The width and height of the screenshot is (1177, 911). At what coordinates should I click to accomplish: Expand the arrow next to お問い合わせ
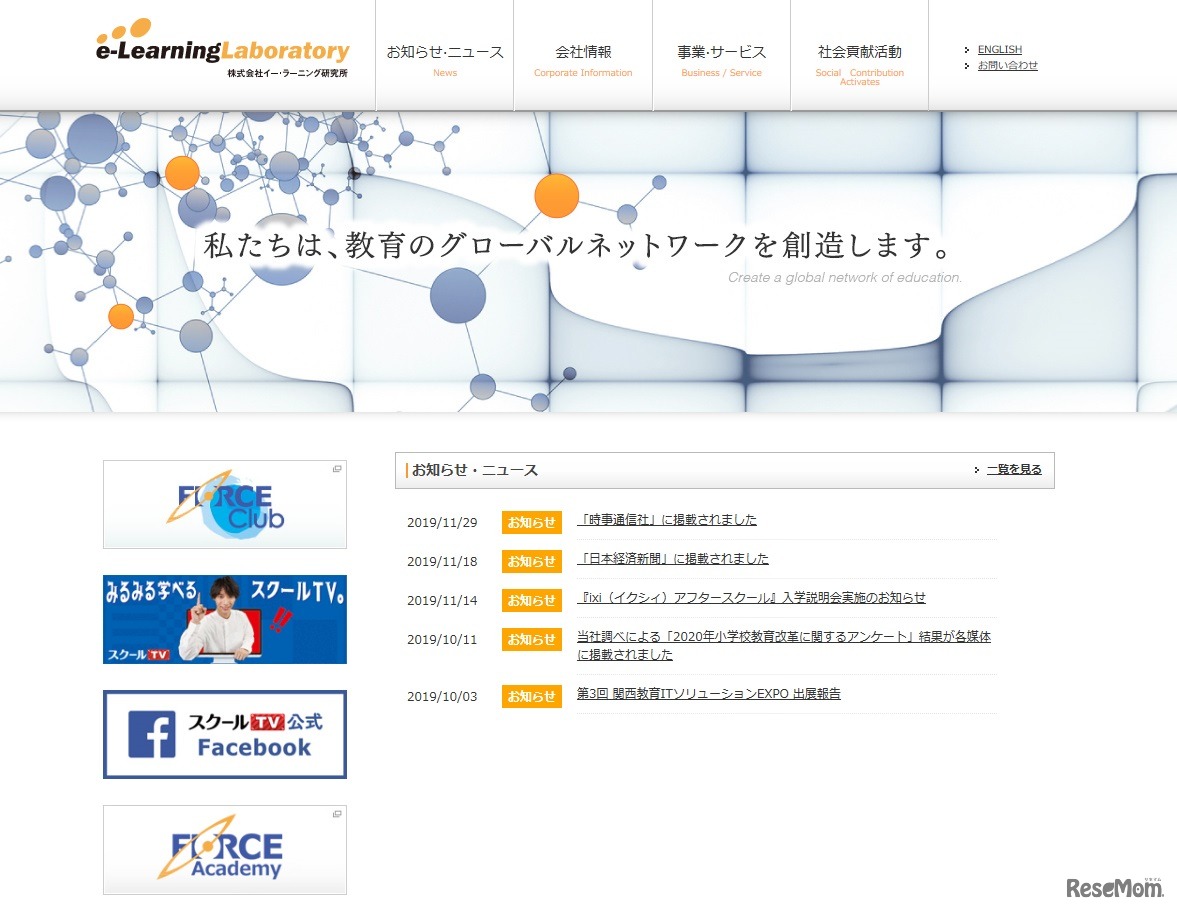coord(965,65)
